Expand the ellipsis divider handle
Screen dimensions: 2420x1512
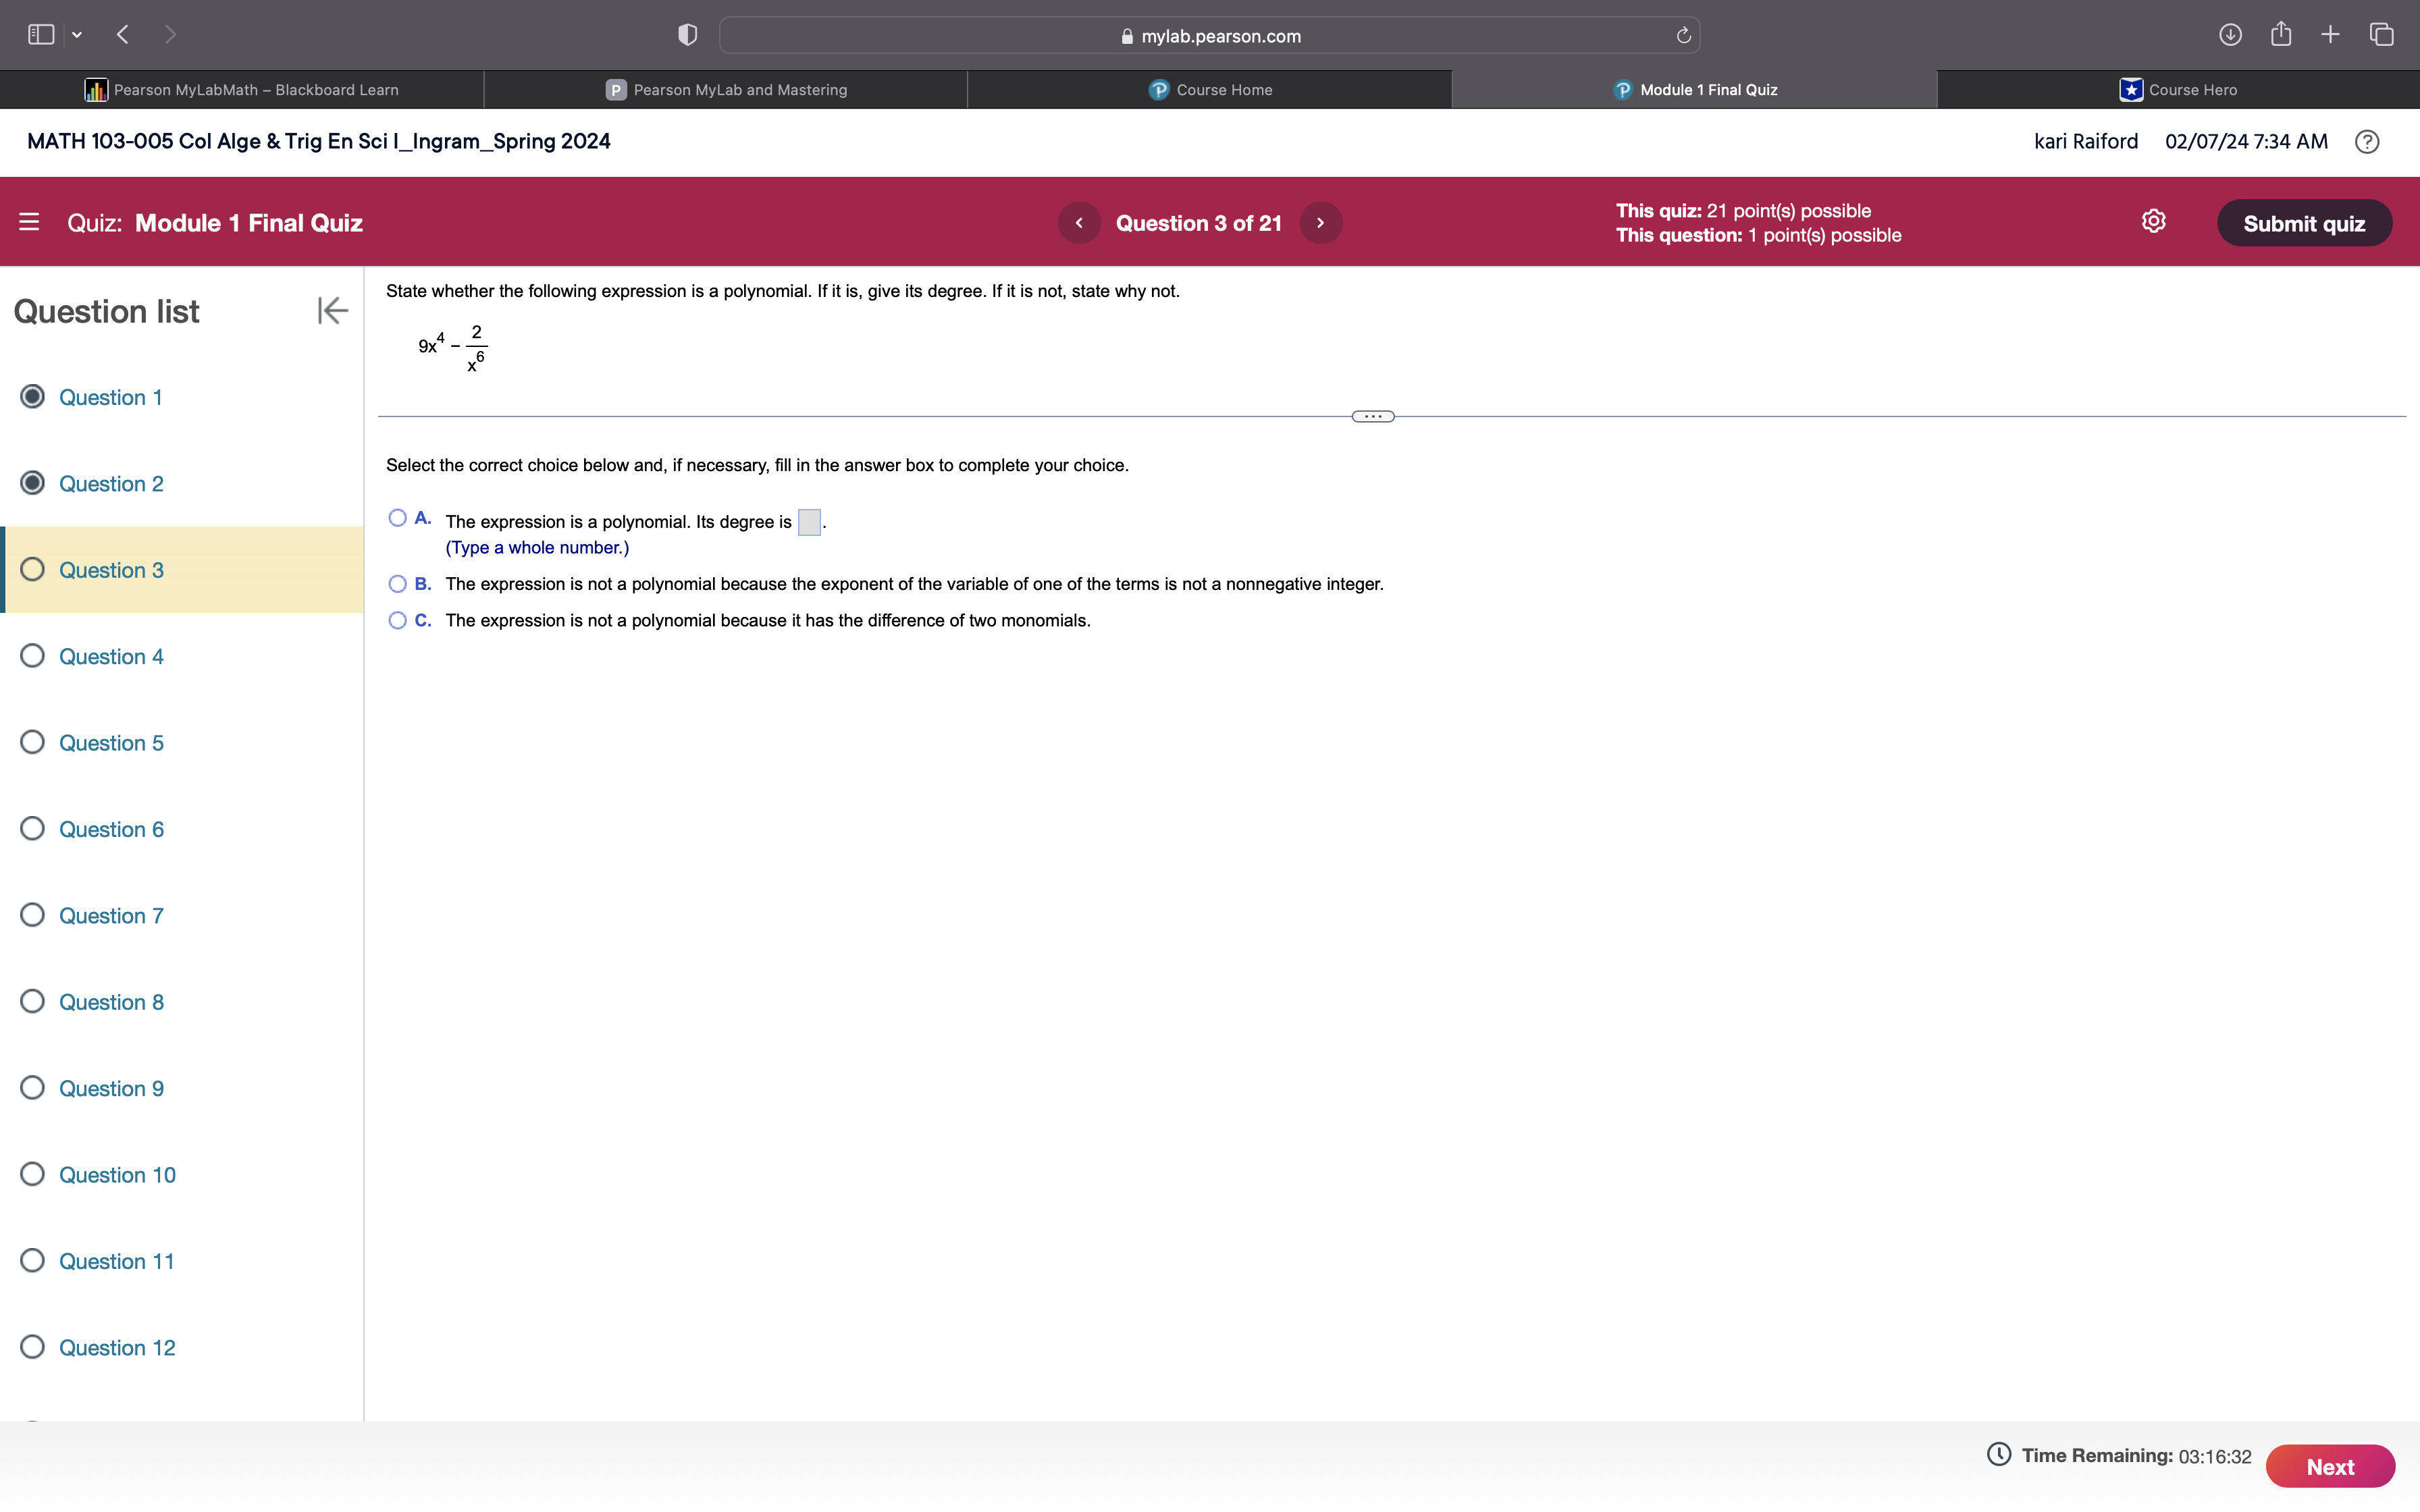pyautogui.click(x=1372, y=417)
